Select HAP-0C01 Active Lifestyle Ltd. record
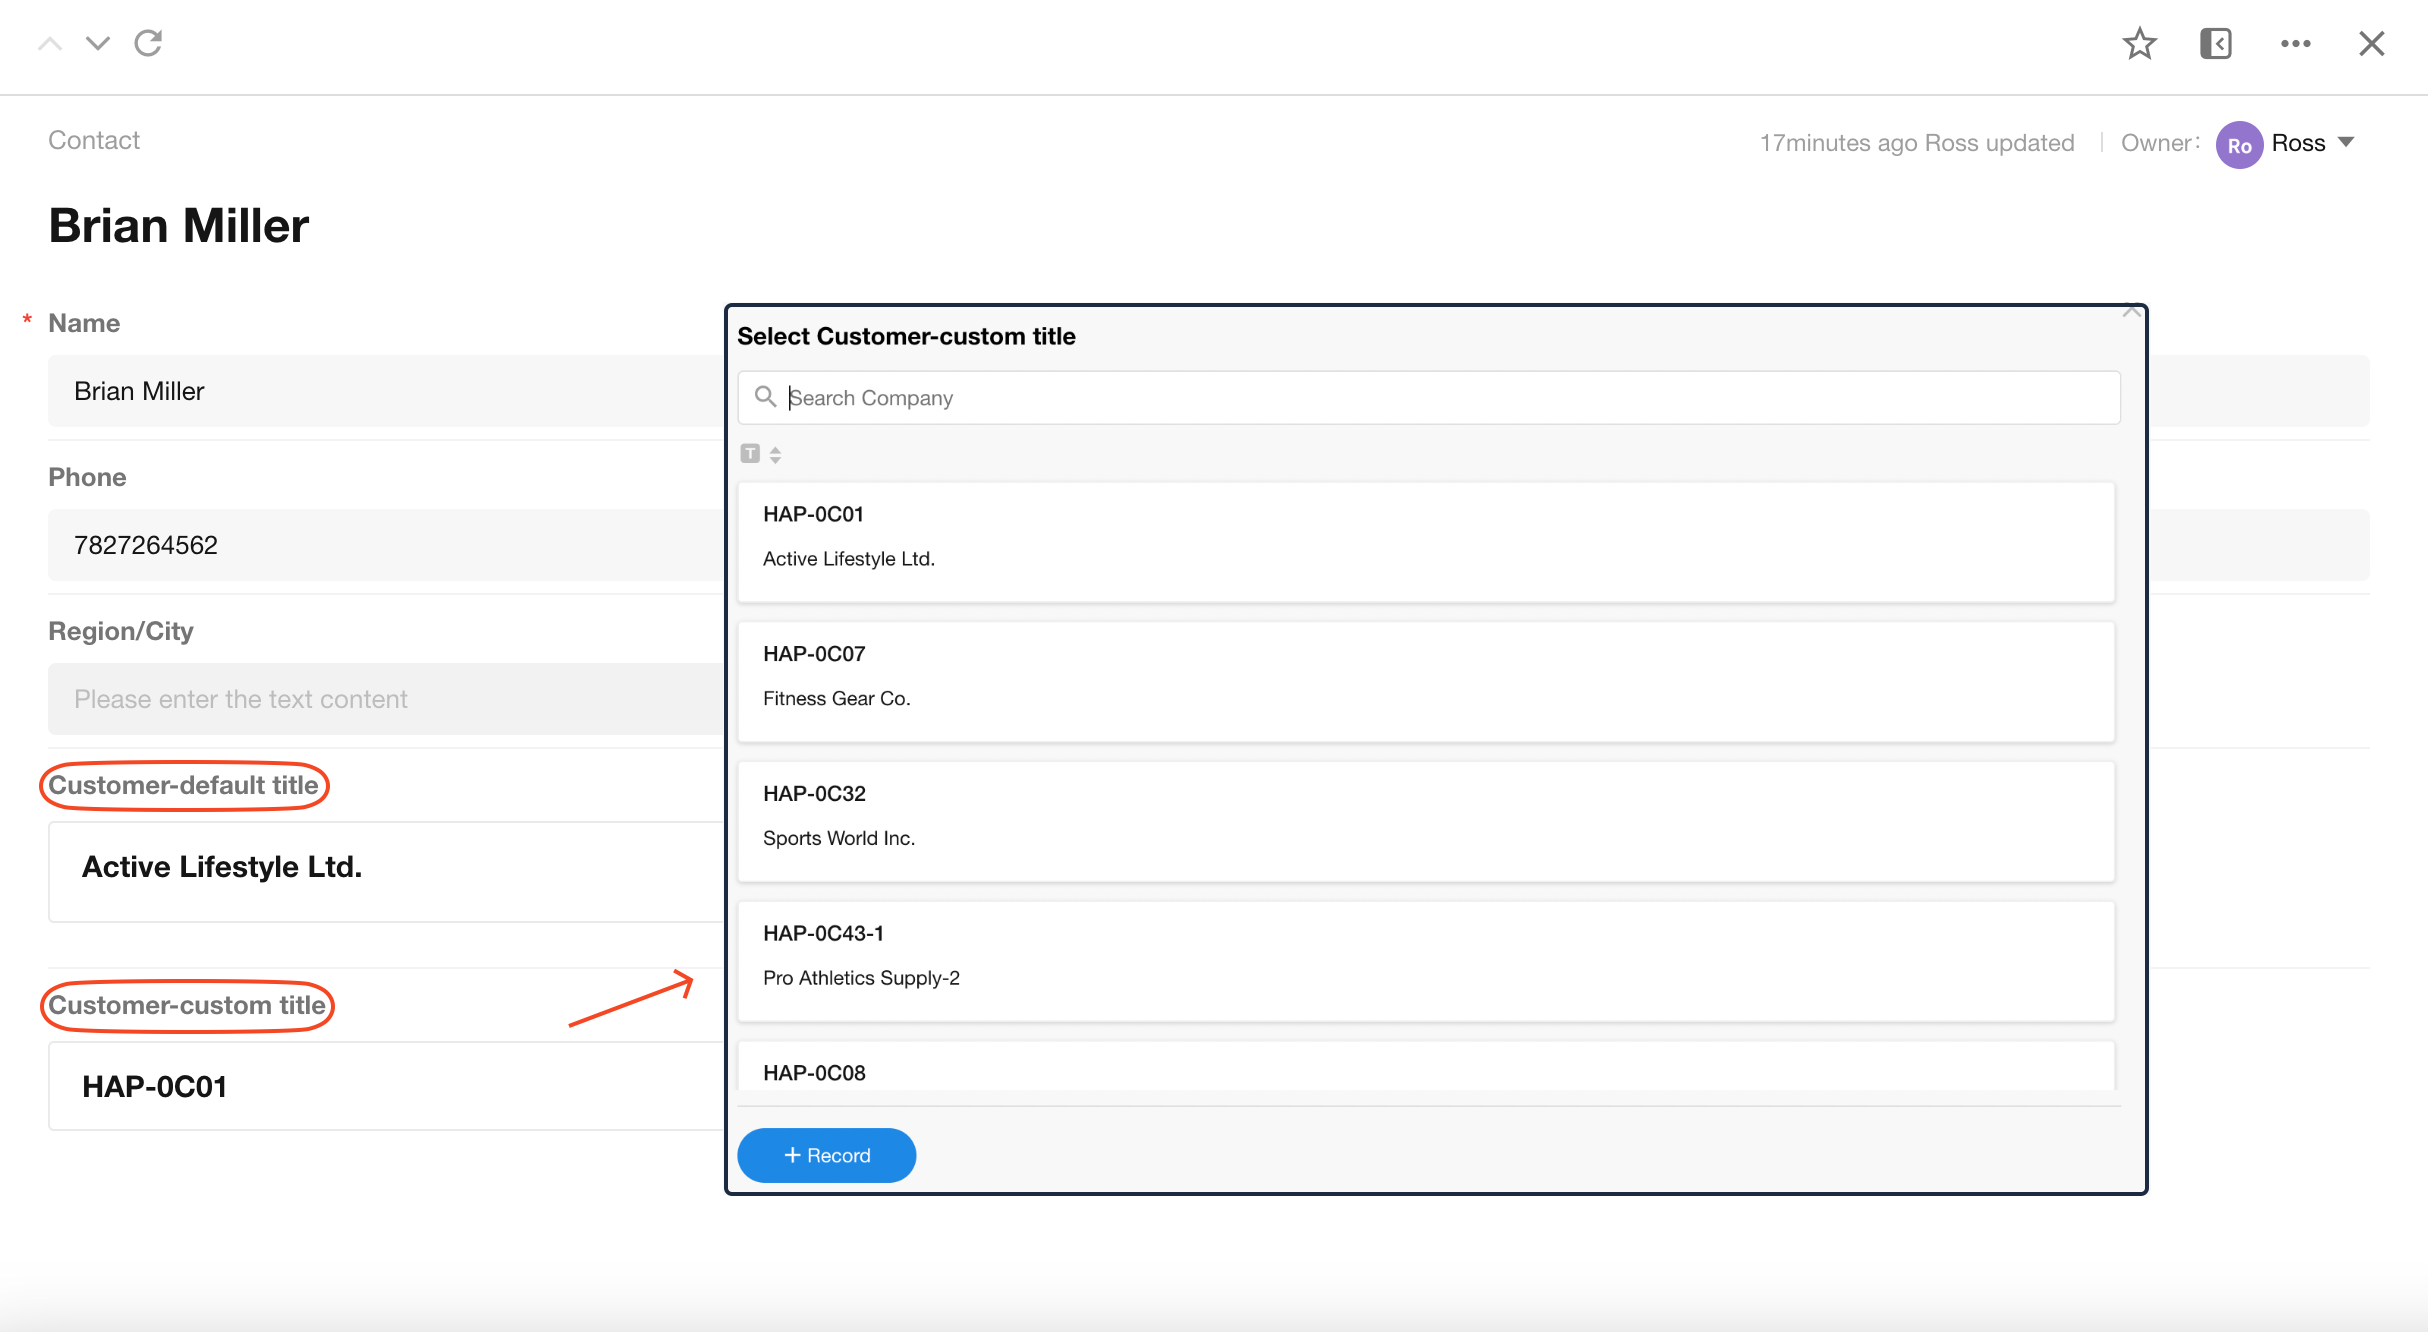This screenshot has height=1332, width=2428. (x=1425, y=541)
